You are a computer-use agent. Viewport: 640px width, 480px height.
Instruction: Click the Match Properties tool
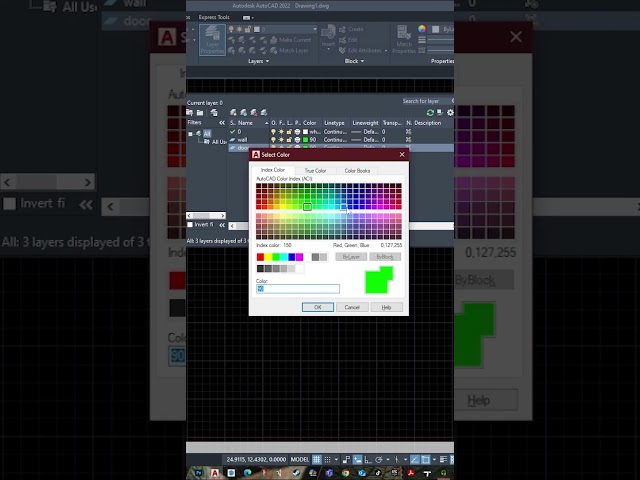coord(404,39)
